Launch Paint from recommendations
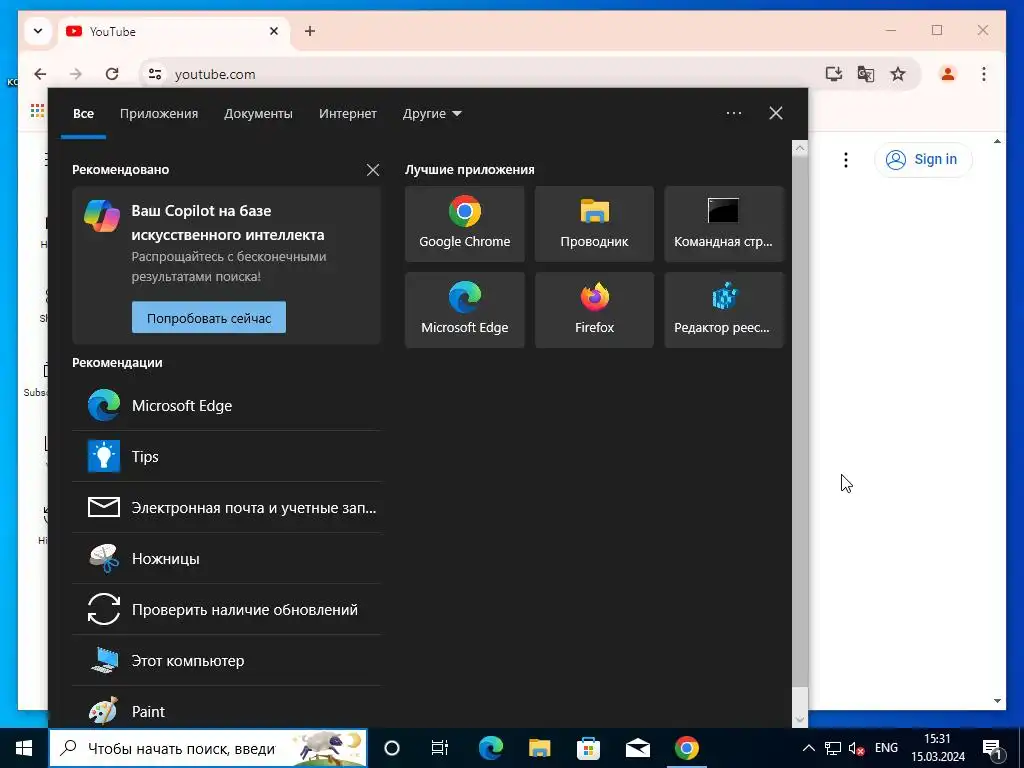The height and width of the screenshot is (768, 1024). tap(226, 711)
